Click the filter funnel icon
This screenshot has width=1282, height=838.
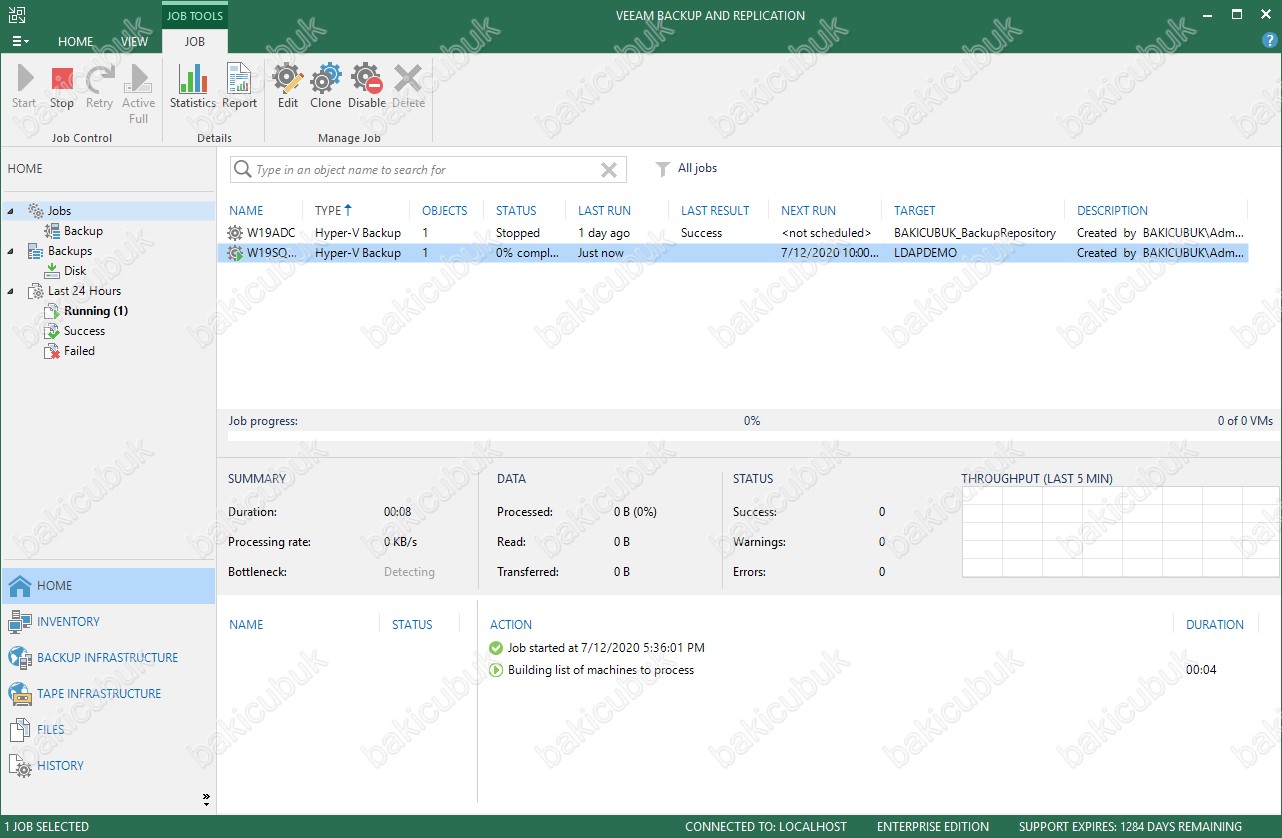click(662, 169)
